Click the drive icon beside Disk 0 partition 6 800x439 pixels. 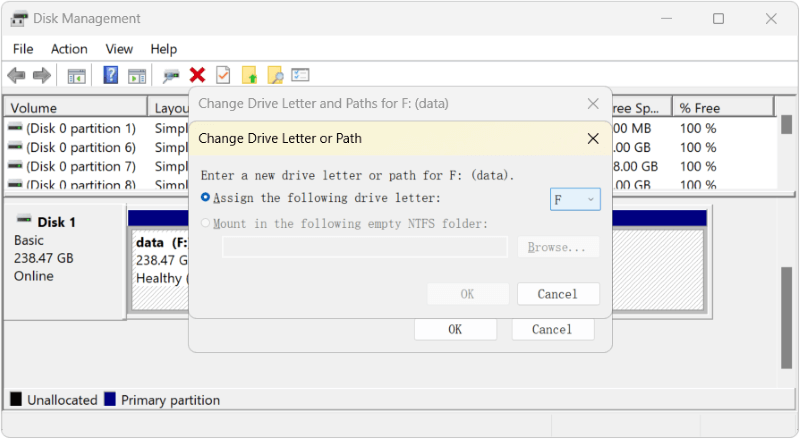(15, 147)
